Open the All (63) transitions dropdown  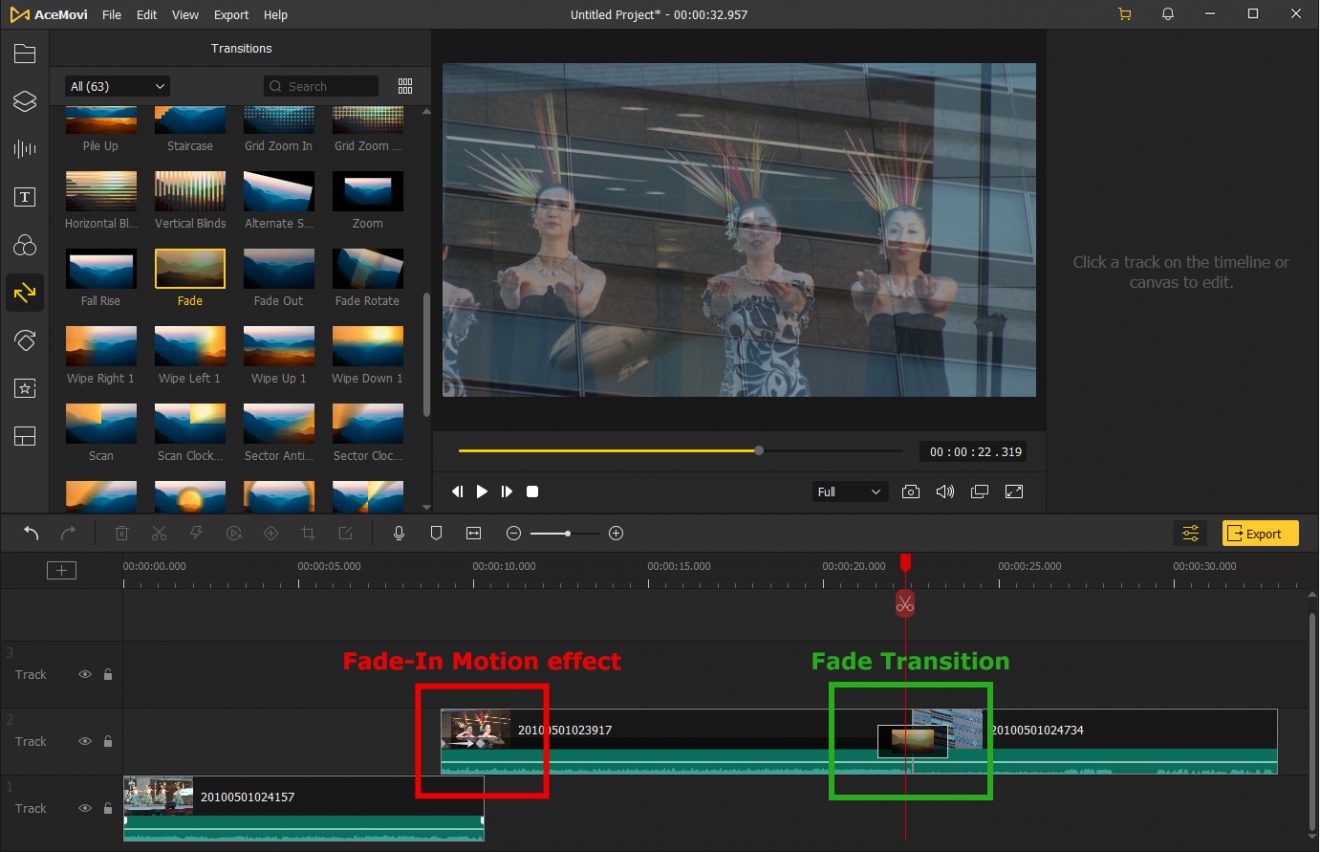117,86
